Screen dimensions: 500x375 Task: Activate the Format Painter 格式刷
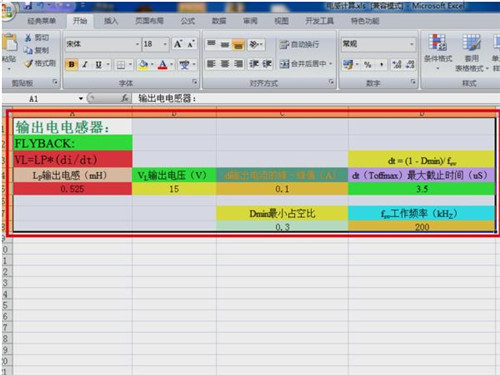point(40,63)
